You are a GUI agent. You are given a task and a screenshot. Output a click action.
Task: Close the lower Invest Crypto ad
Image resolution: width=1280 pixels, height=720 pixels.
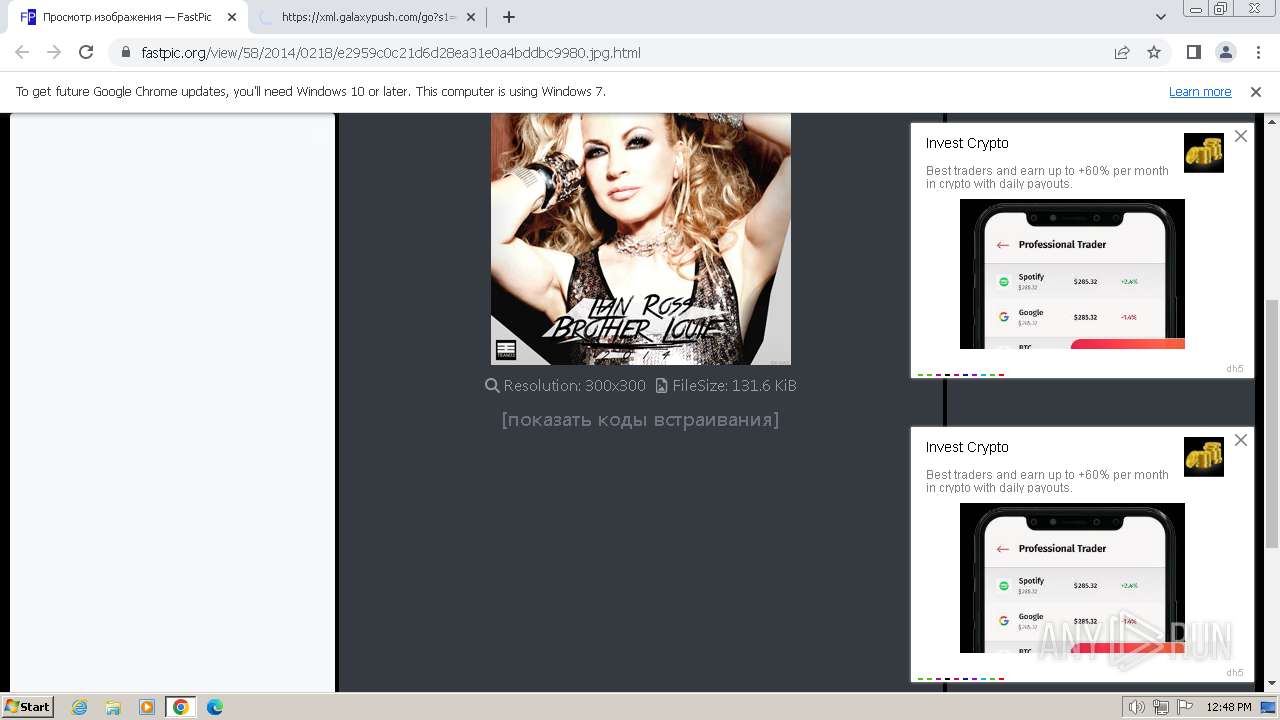[x=1241, y=440]
